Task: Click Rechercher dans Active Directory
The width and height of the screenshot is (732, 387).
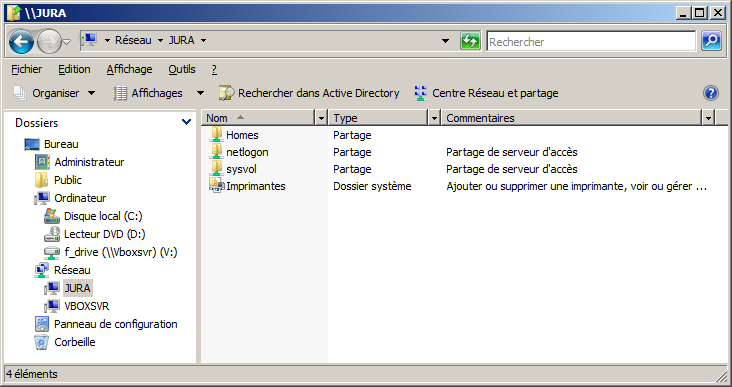Action: [x=310, y=93]
